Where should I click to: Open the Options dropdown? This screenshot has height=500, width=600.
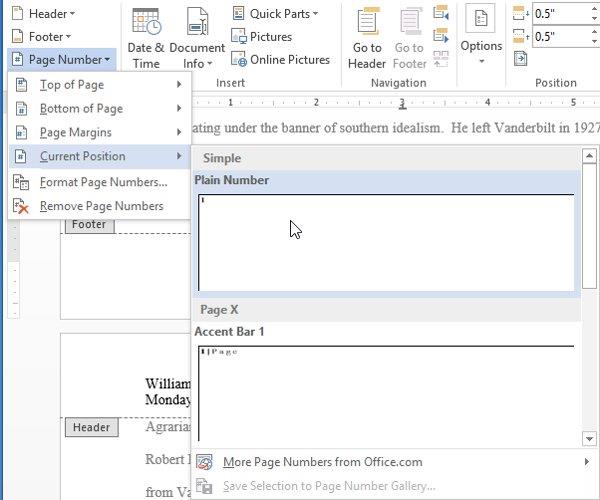pos(481,34)
